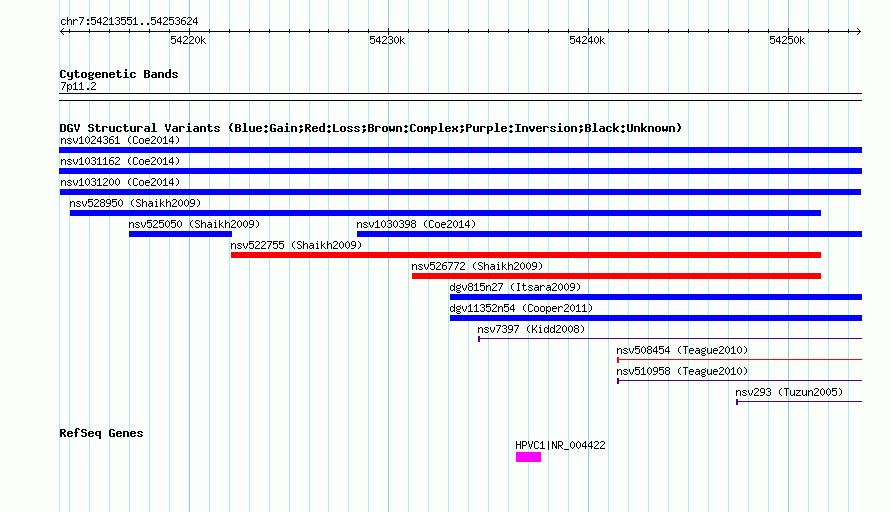Click the ruler's left arrow end
This screenshot has width=890, height=512.
[x=62, y=32]
